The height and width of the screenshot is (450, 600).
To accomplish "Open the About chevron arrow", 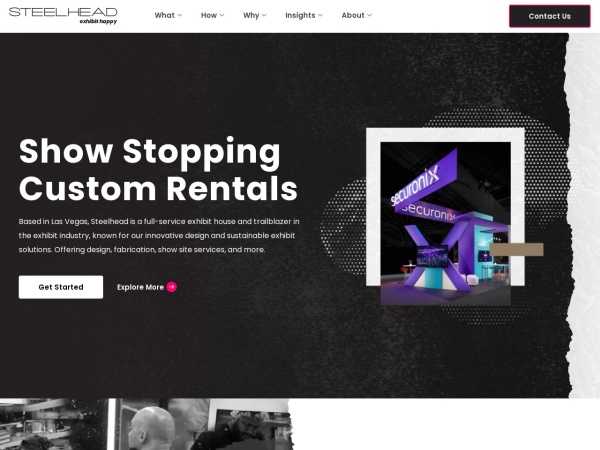I will pyautogui.click(x=369, y=15).
